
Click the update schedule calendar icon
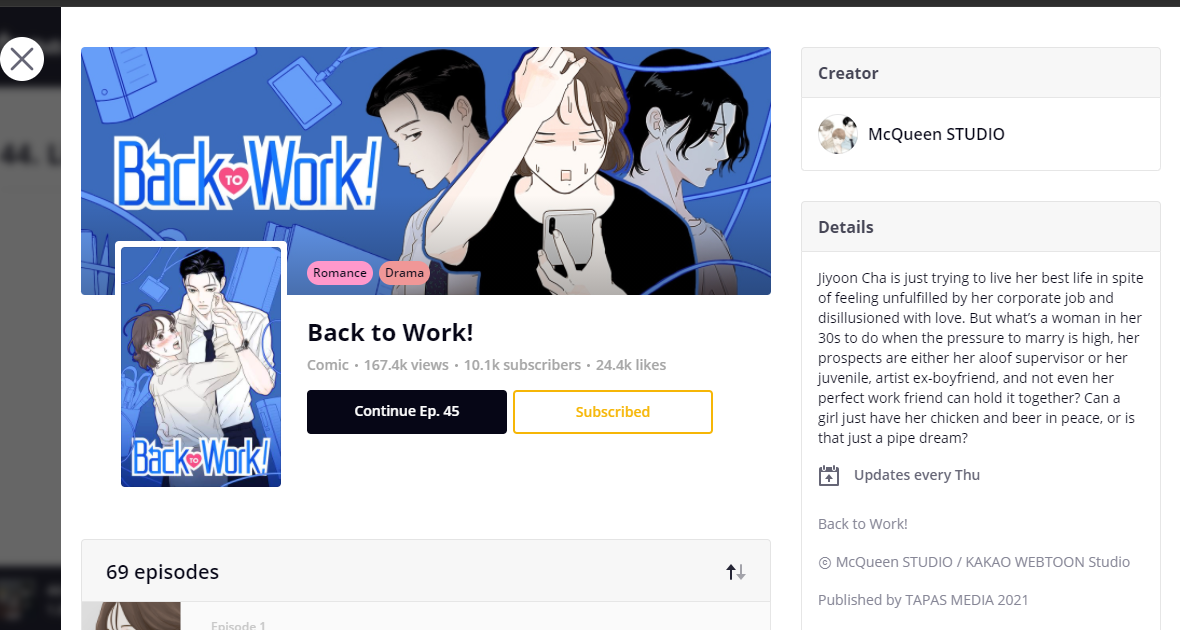829,476
